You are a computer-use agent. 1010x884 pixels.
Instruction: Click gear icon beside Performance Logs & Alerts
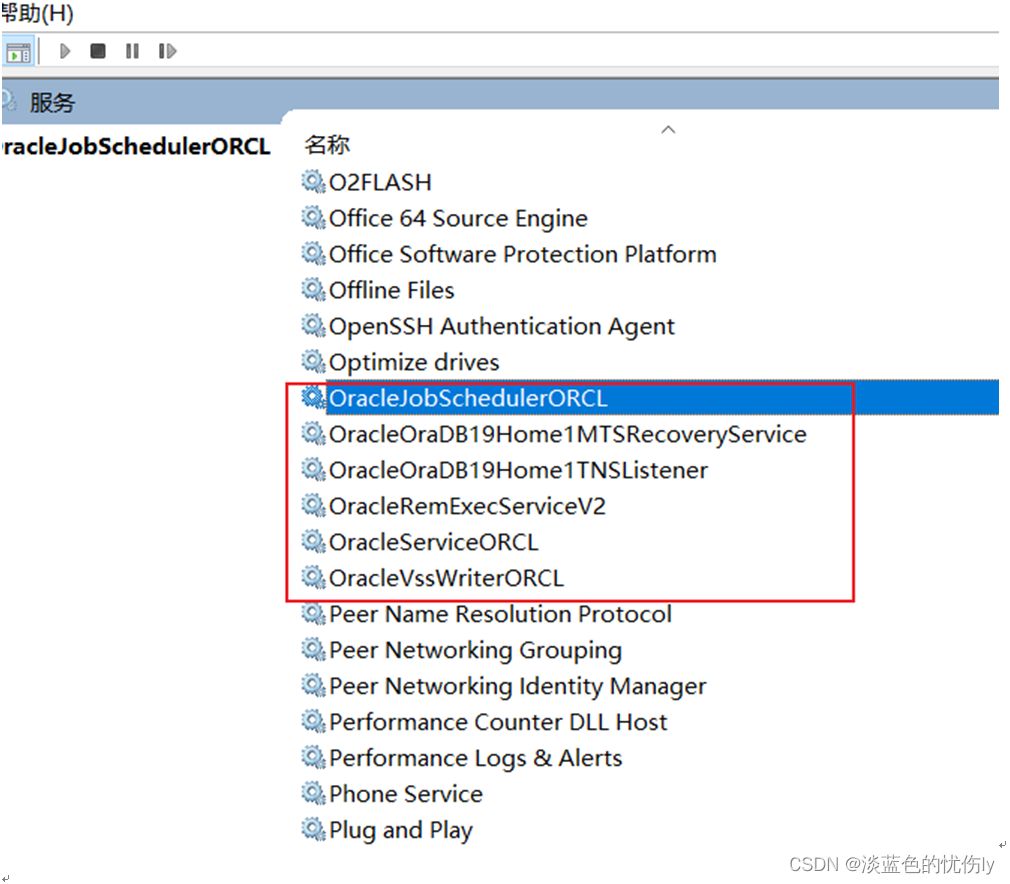point(314,758)
